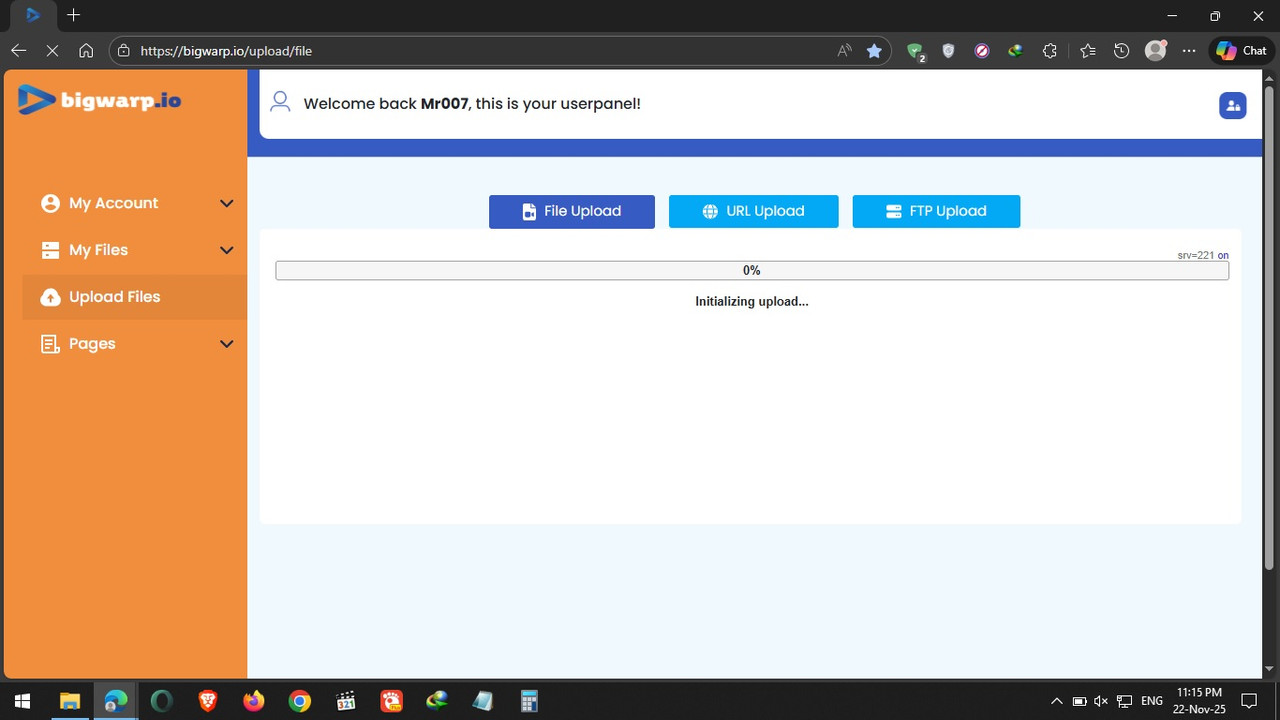Expand the My Files menu chevron
Viewport: 1280px width, 720px height.
(x=227, y=250)
